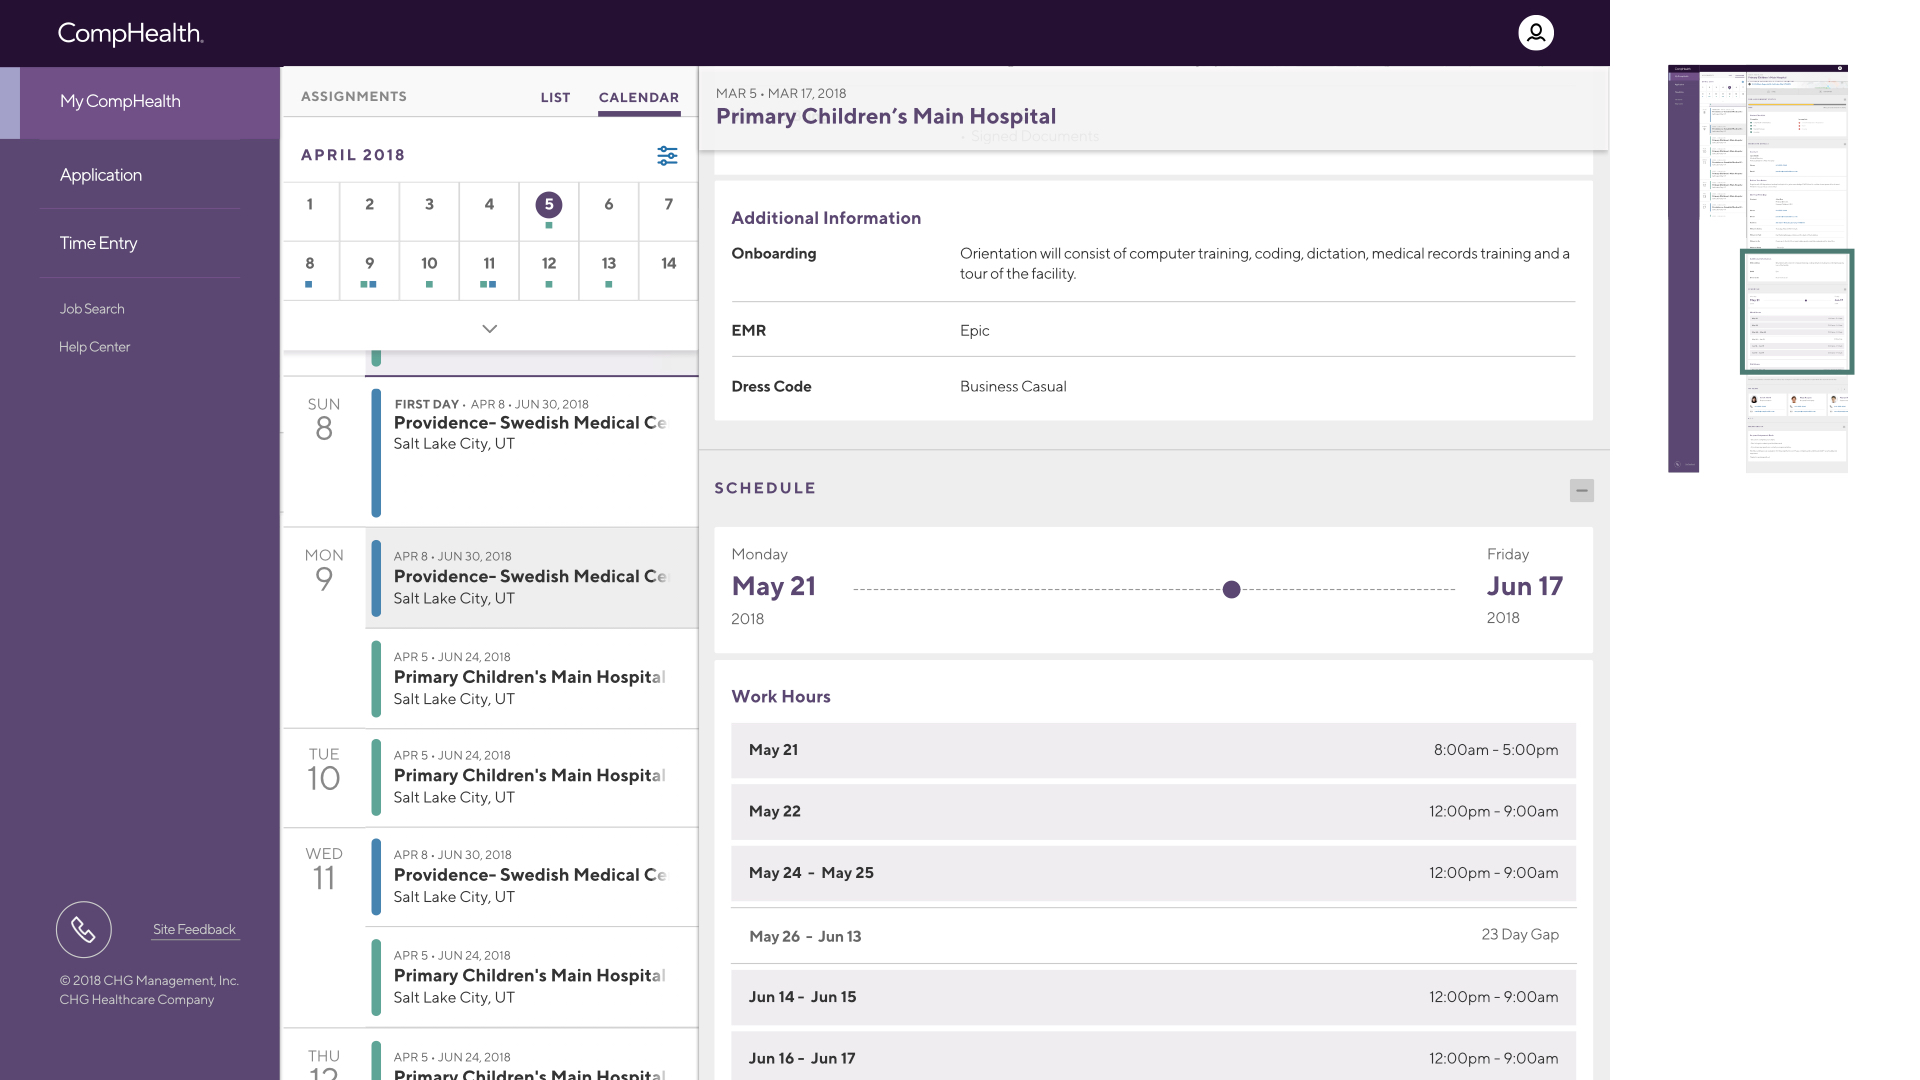Screen dimensions: 1920x1080
Task: Click the Jun 16 - Jun 17 row
Action: pyautogui.click(x=1153, y=1056)
